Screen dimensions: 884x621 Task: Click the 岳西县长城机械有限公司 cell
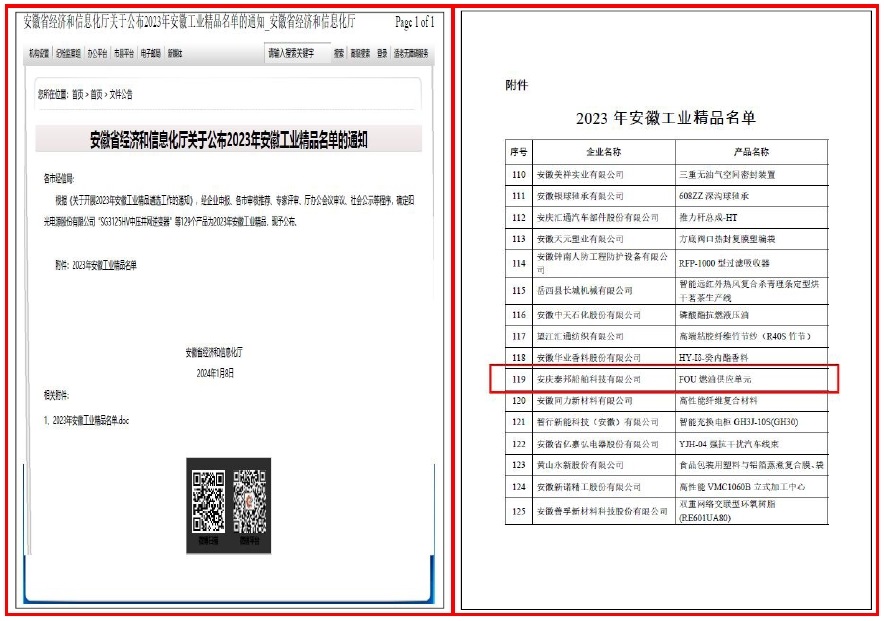(604, 291)
